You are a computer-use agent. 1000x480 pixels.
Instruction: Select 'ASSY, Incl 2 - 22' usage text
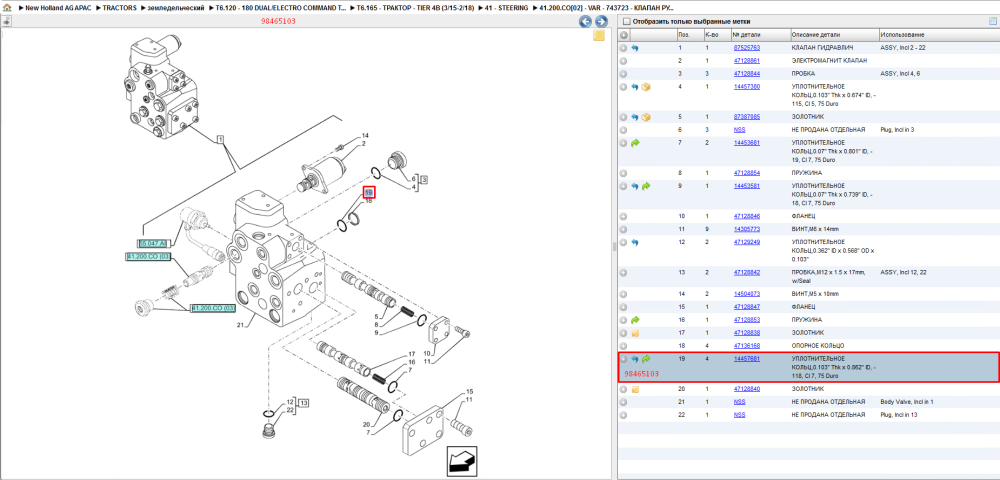[x=902, y=48]
